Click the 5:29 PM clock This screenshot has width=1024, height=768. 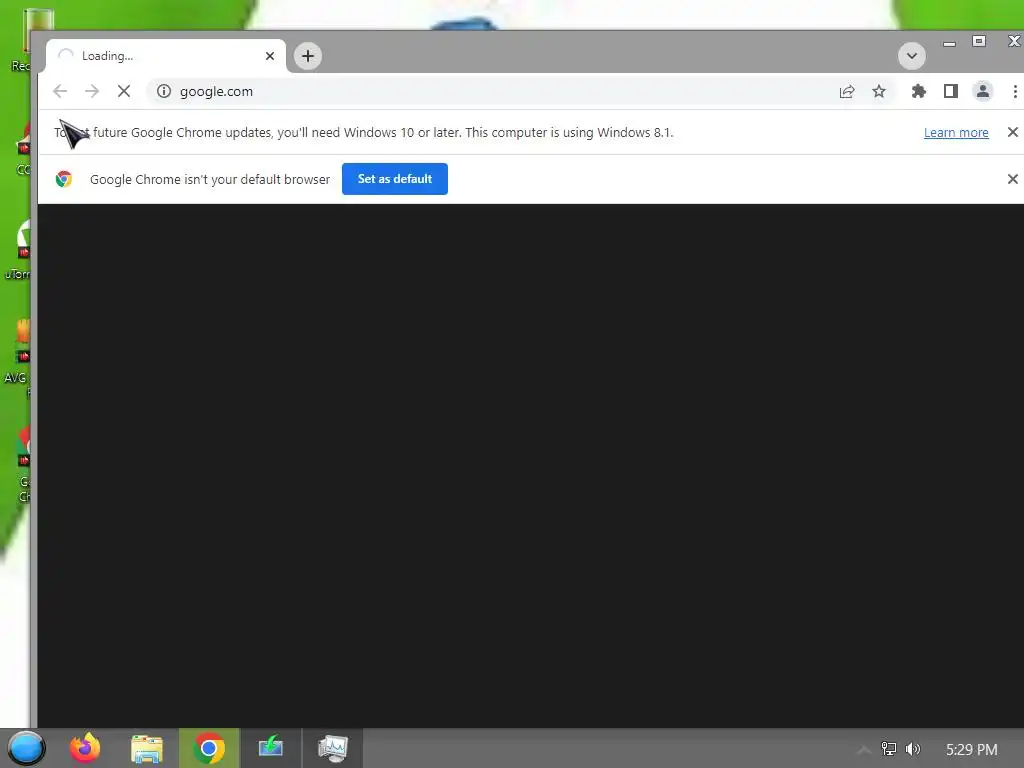(971, 750)
